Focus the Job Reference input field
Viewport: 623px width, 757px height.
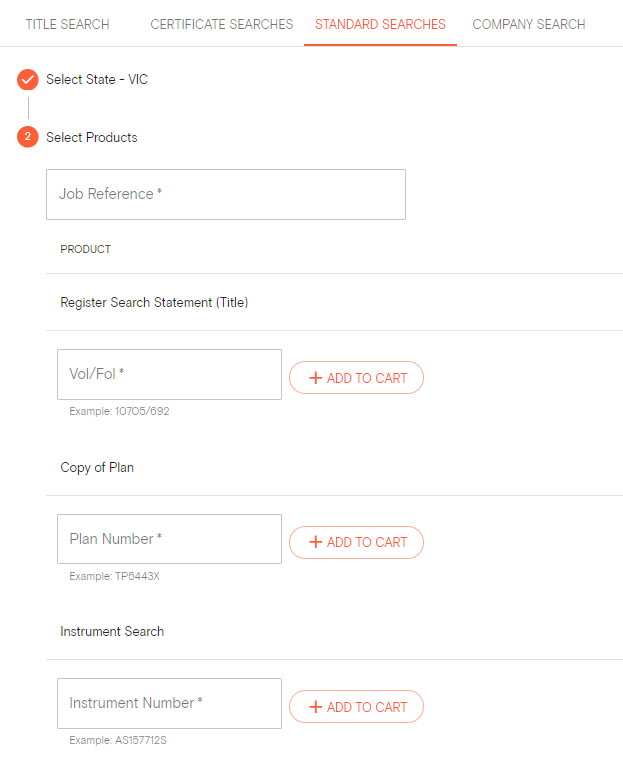226,194
